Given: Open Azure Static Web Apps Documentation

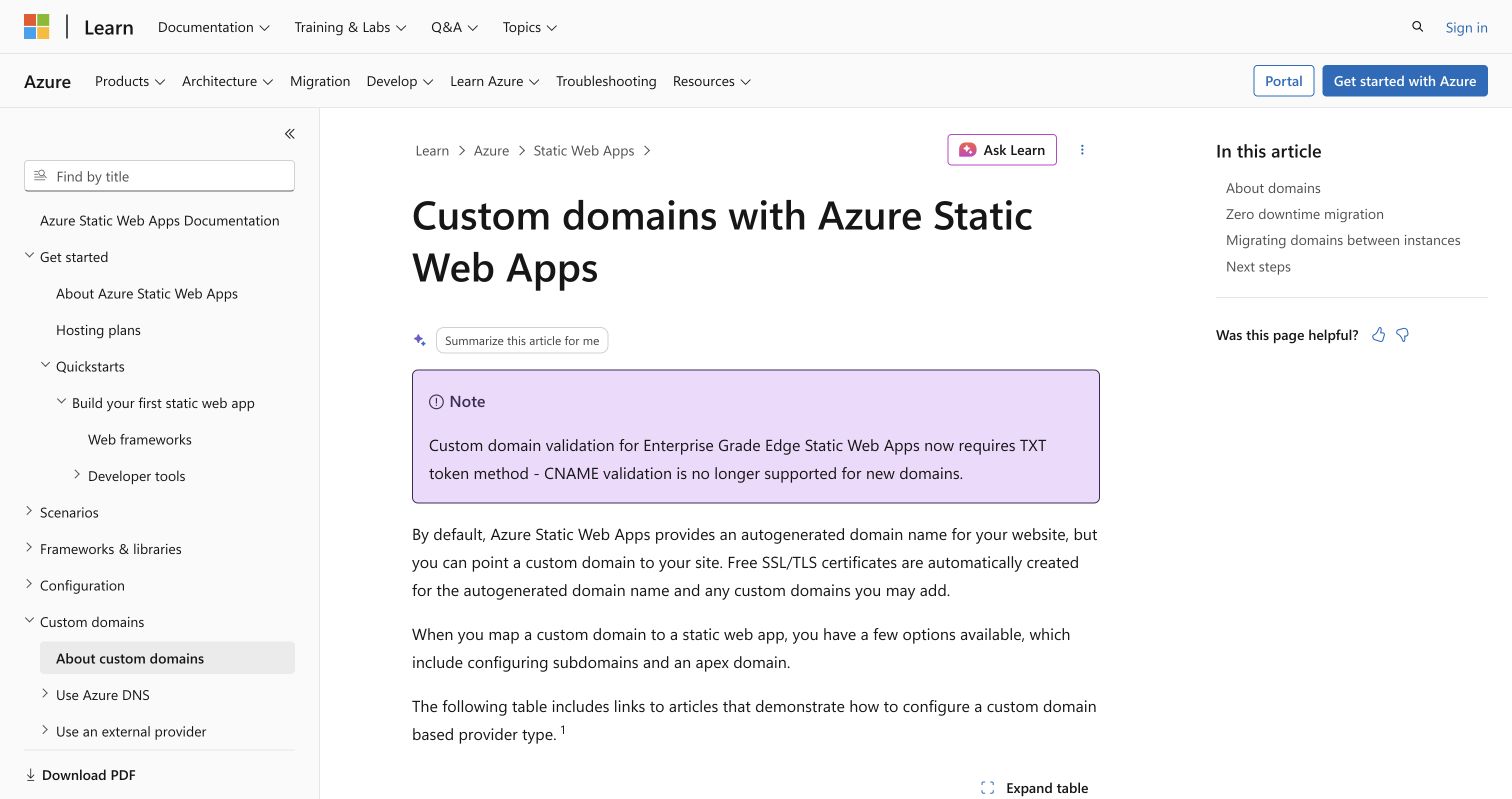Looking at the screenshot, I should pos(160,221).
